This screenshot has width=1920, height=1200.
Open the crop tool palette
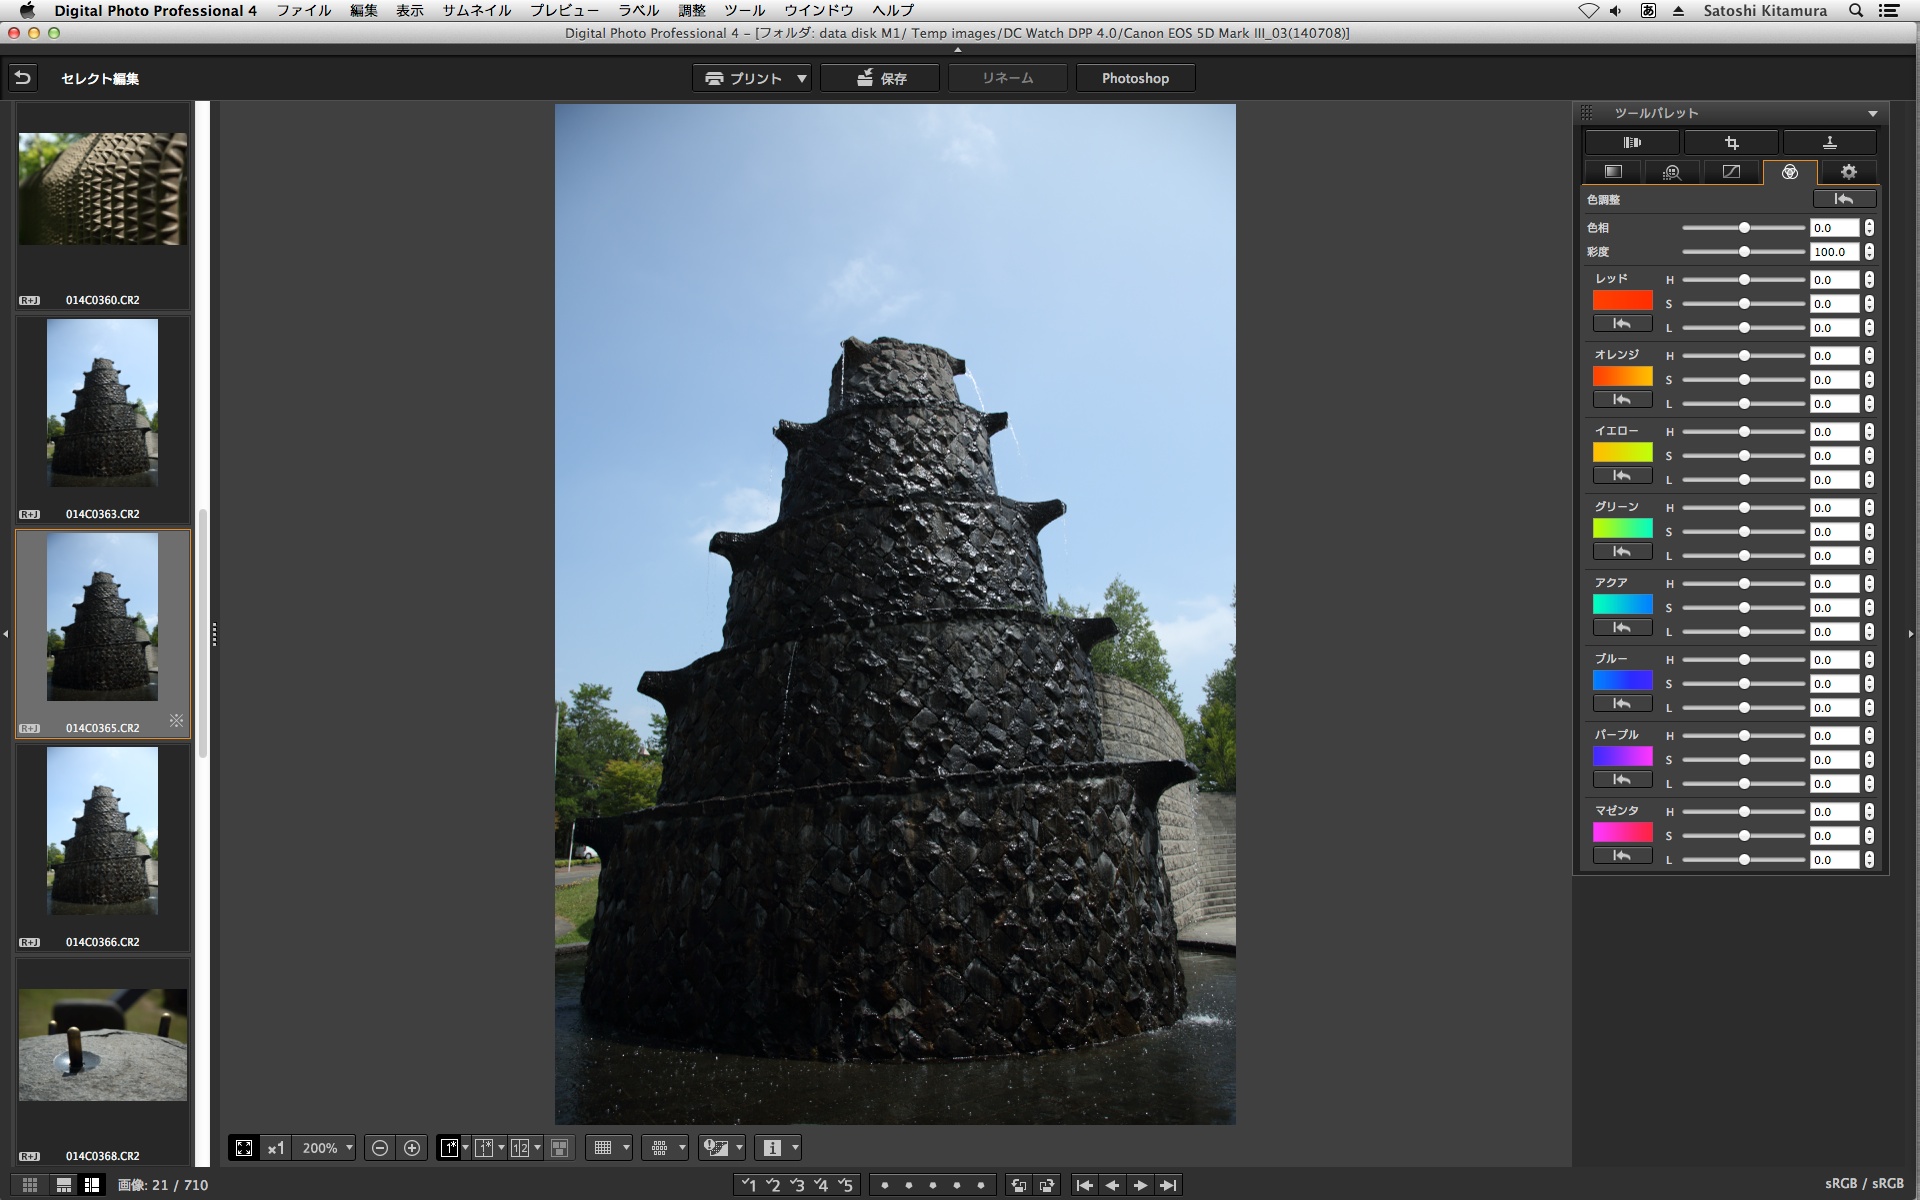pyautogui.click(x=1731, y=143)
